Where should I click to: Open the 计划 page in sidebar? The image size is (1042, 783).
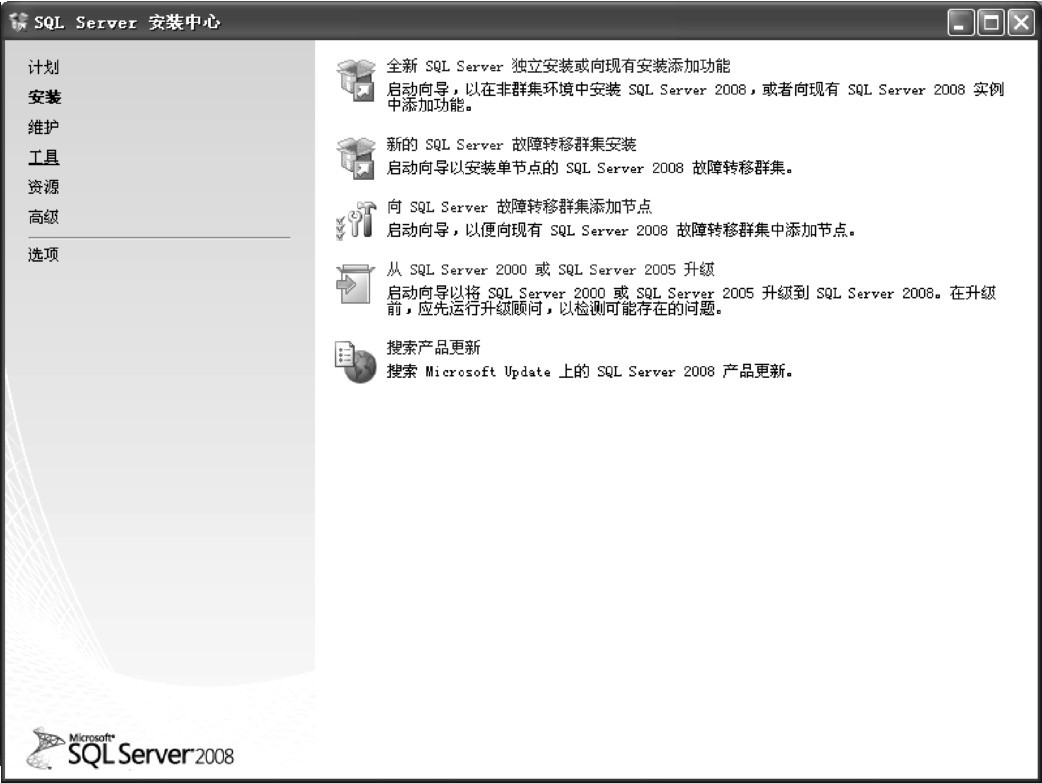(x=43, y=67)
